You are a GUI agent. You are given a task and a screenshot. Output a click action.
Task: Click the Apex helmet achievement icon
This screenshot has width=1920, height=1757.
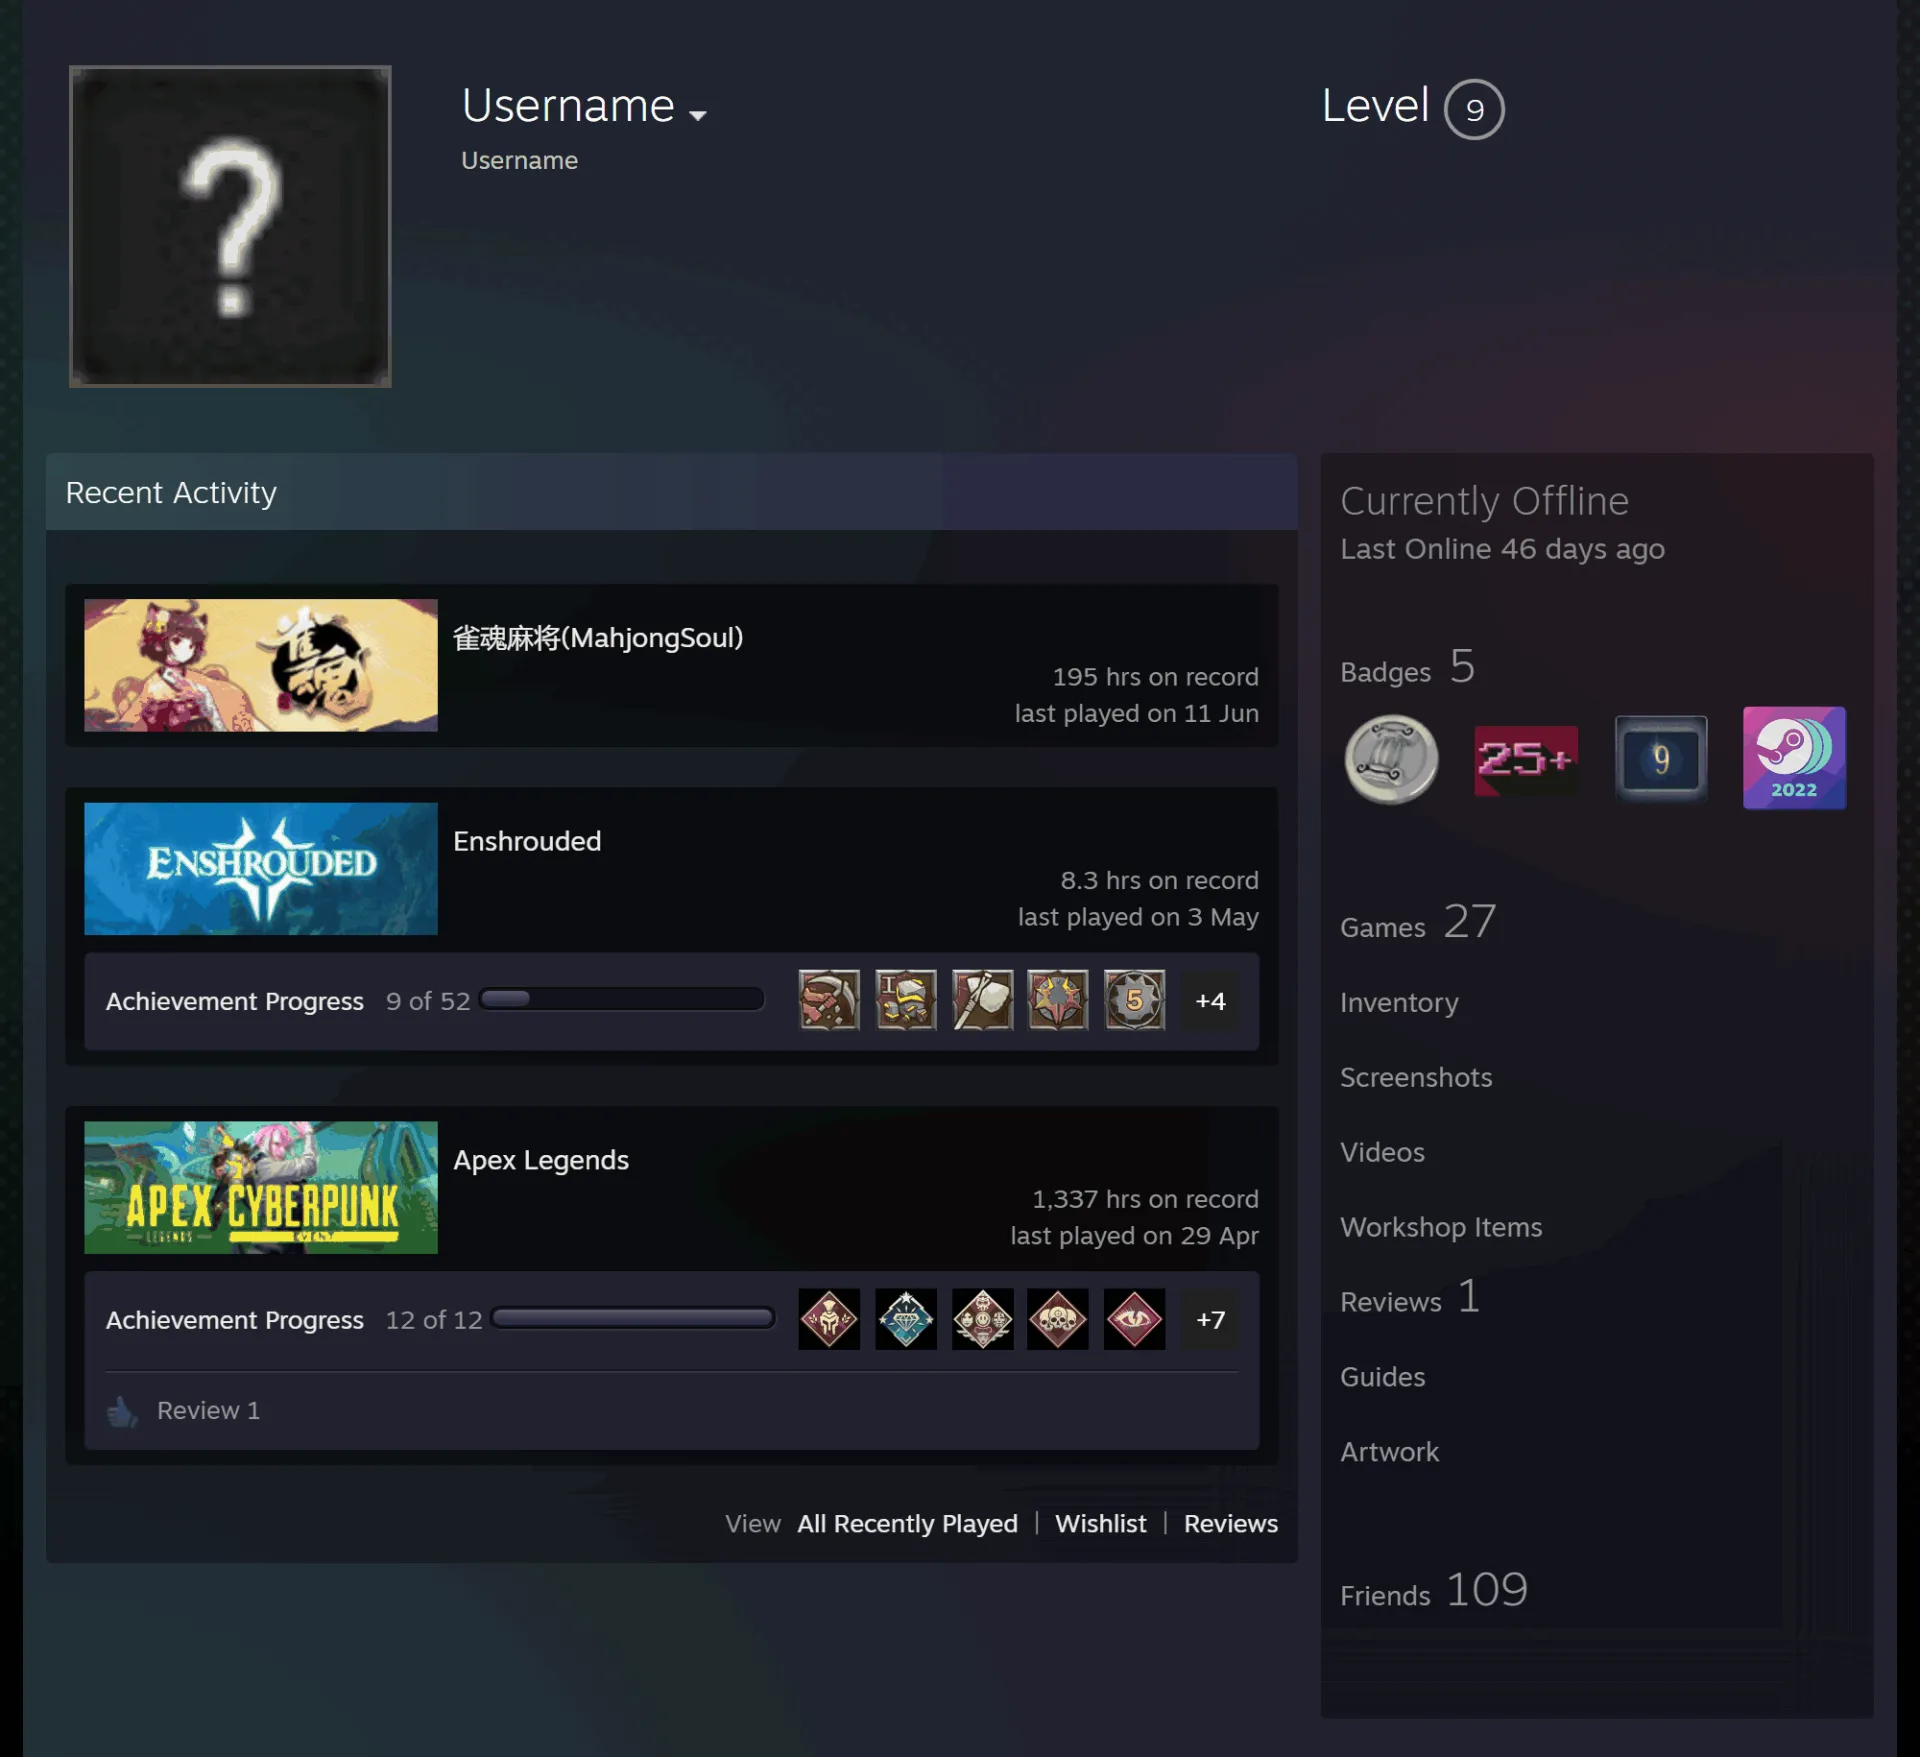829,1319
